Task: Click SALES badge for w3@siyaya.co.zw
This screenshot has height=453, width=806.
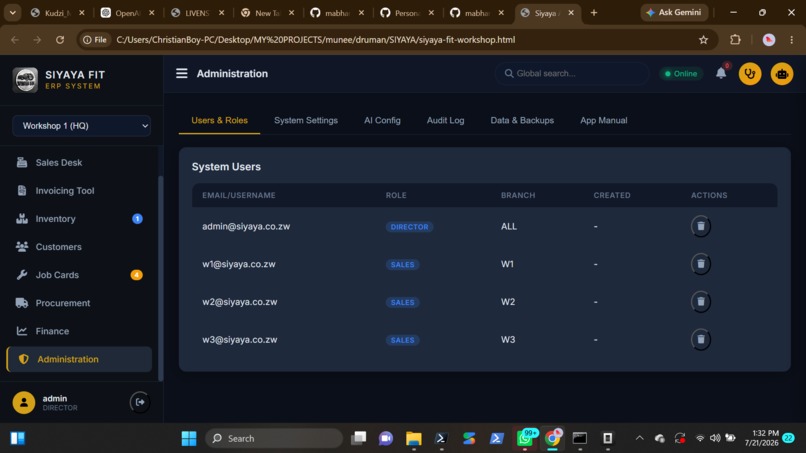Action: click(x=402, y=340)
